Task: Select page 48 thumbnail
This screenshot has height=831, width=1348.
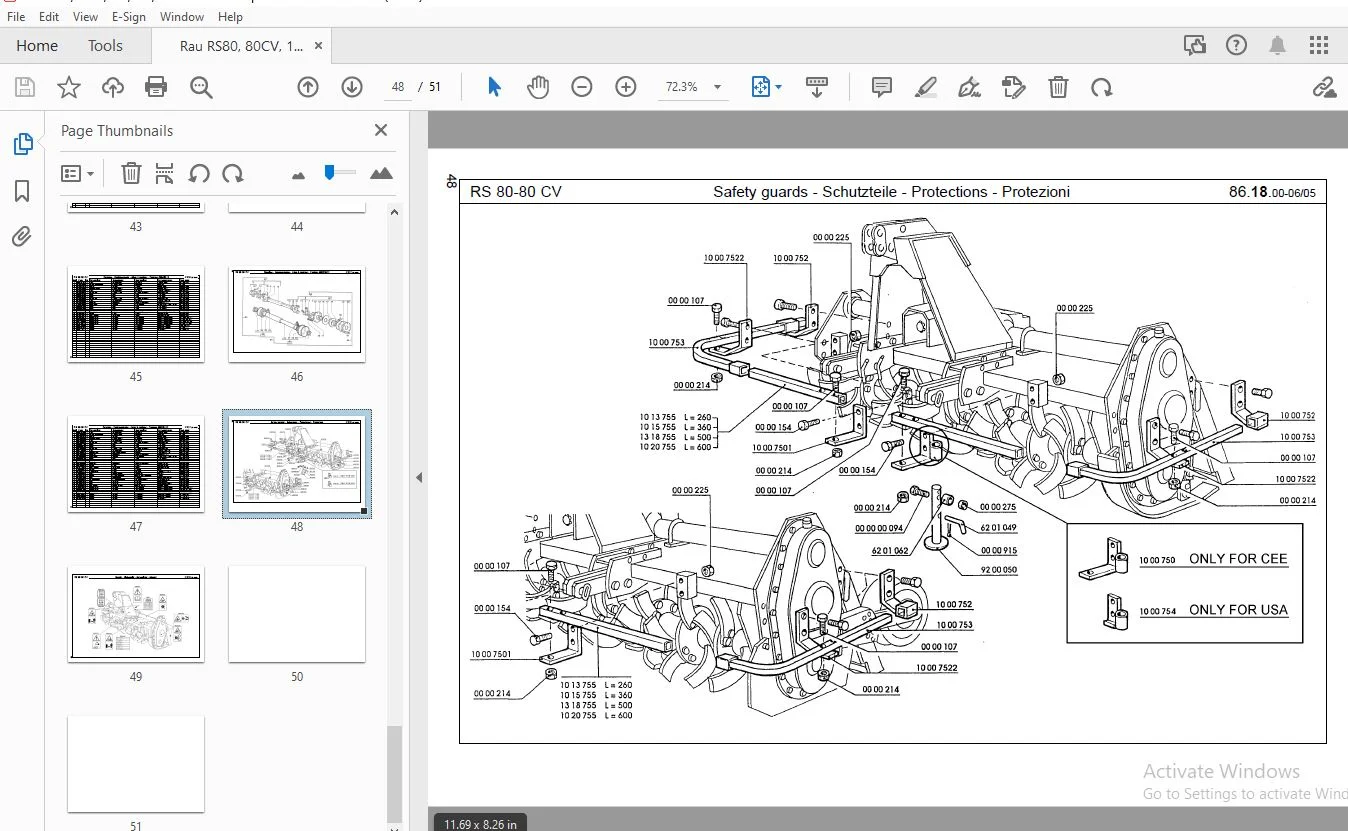Action: [x=297, y=464]
